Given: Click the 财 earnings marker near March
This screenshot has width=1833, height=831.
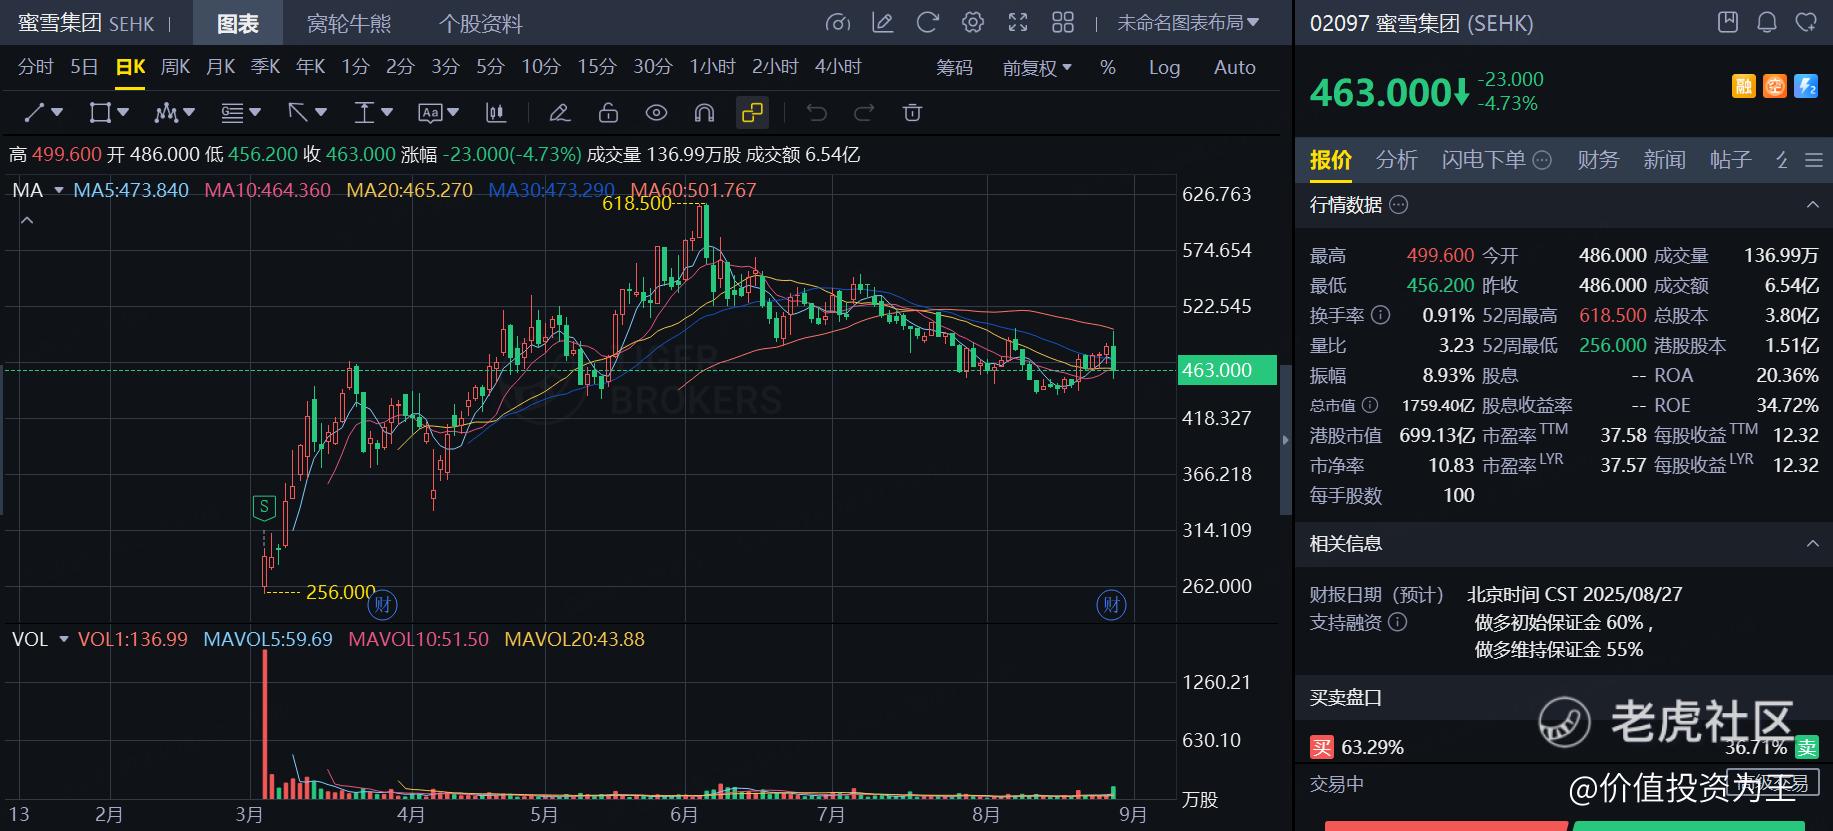Looking at the screenshot, I should point(383,604).
